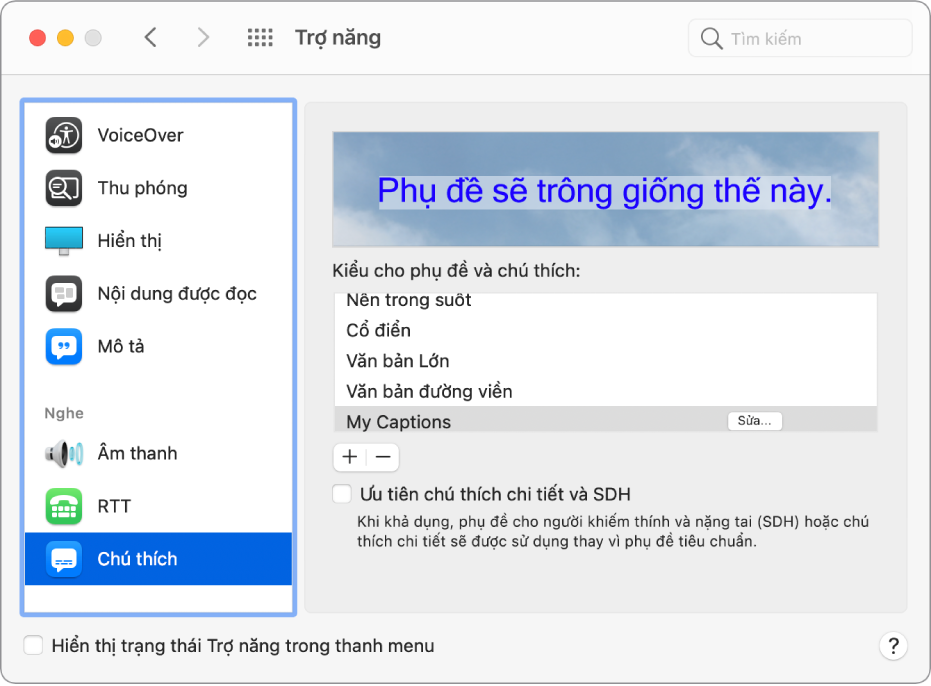Open the Show All preferences grid icon
The image size is (931, 686).
259,37
